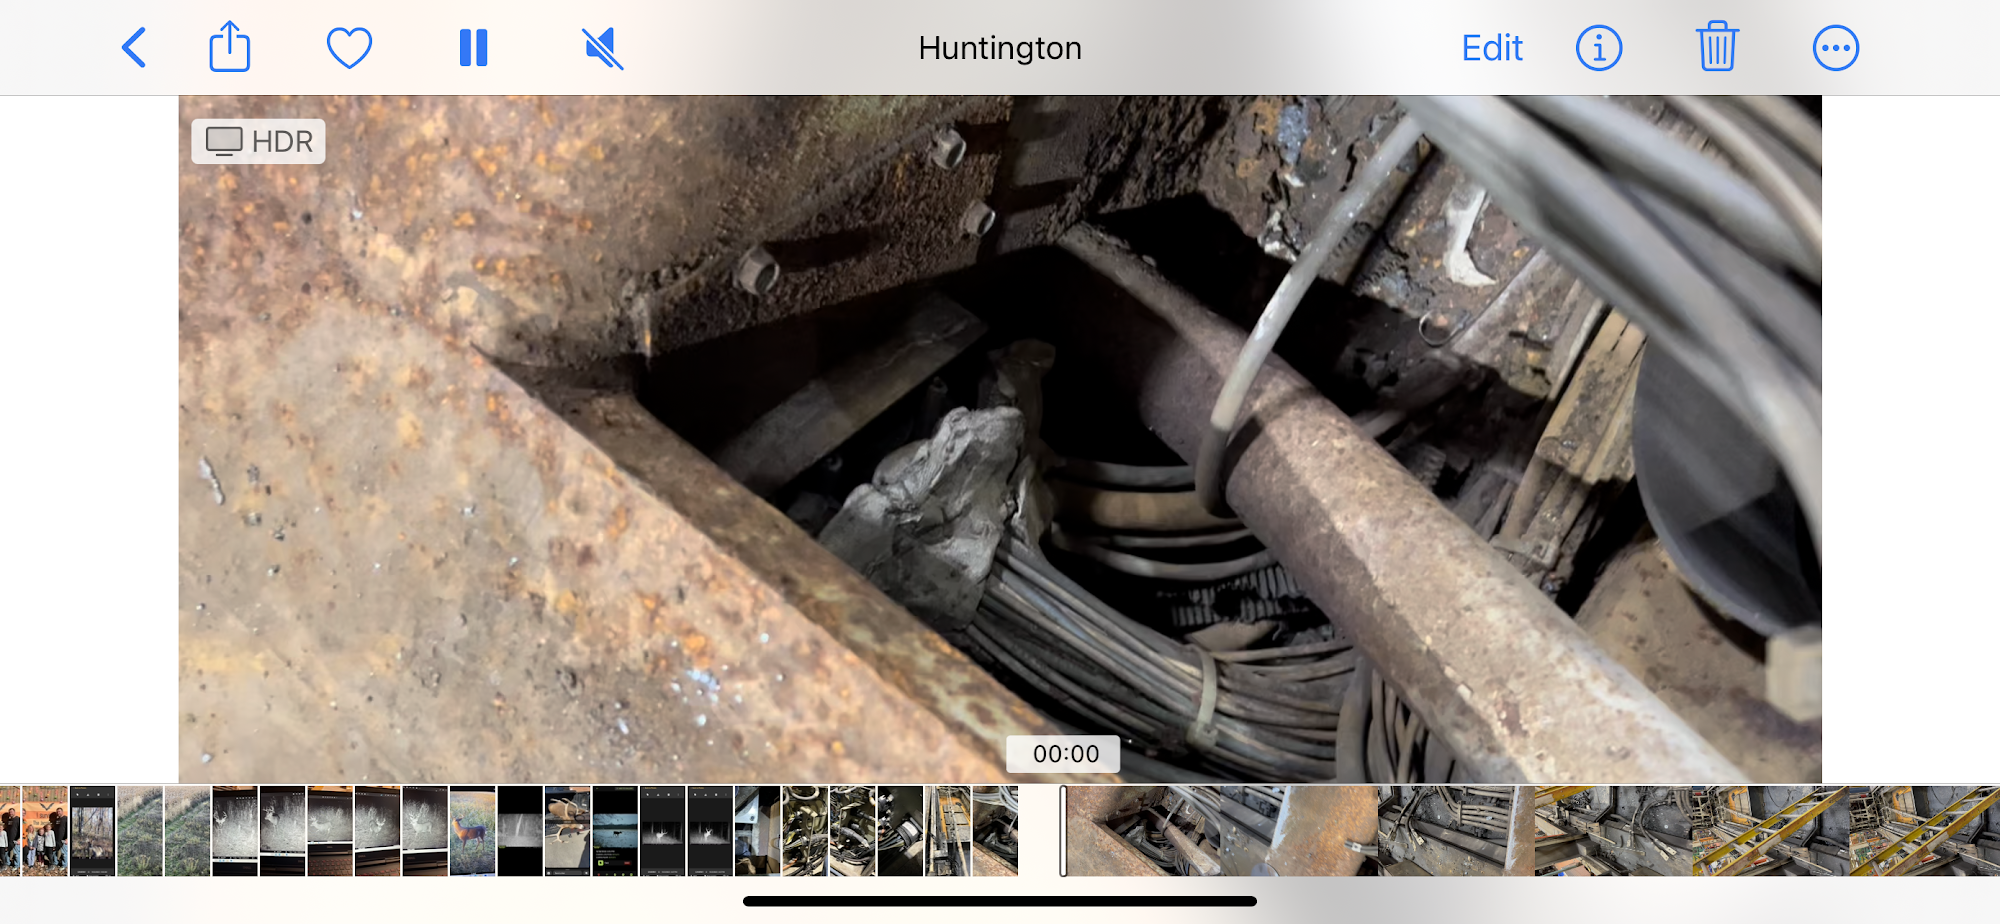Select the screenshot thumbnail showing forest photo

(x=93, y=831)
